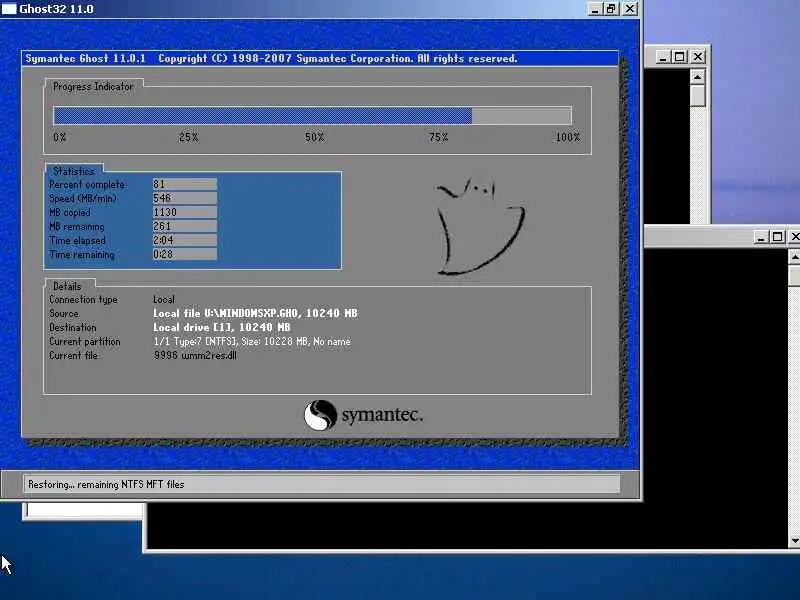The image size is (800, 600).
Task: Click the 0% progress scale label
Action: pyautogui.click(x=60, y=137)
